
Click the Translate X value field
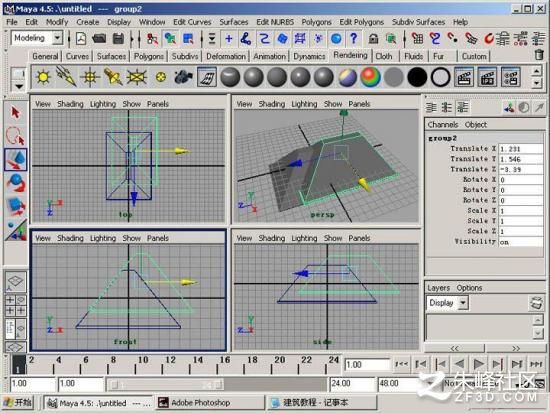[x=521, y=149]
